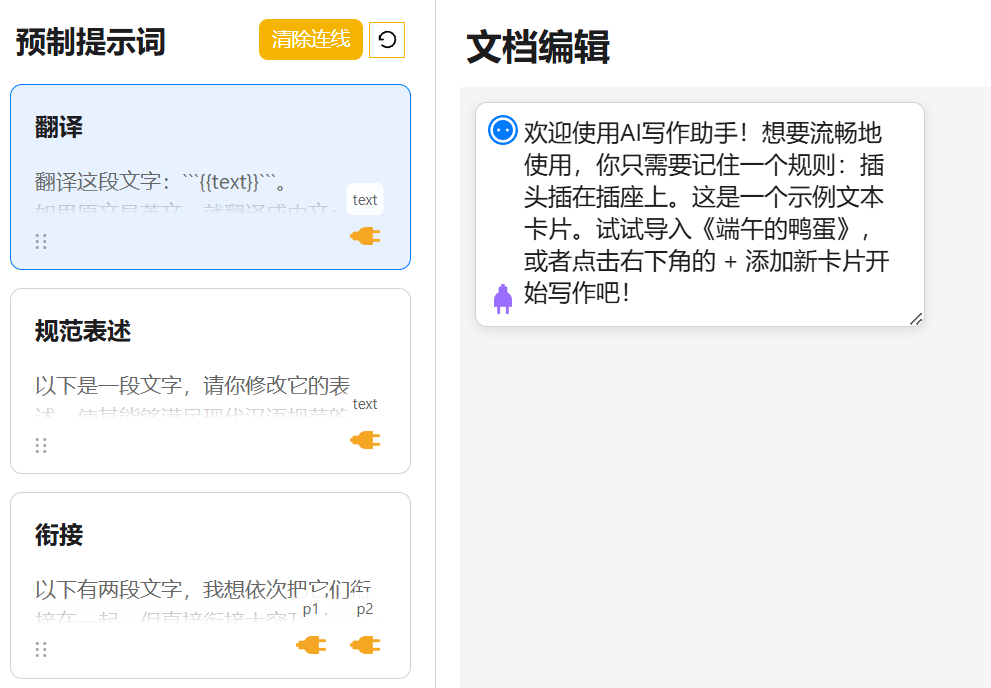Click the 清除连线 button
This screenshot has height=688, width=991.
click(x=310, y=40)
